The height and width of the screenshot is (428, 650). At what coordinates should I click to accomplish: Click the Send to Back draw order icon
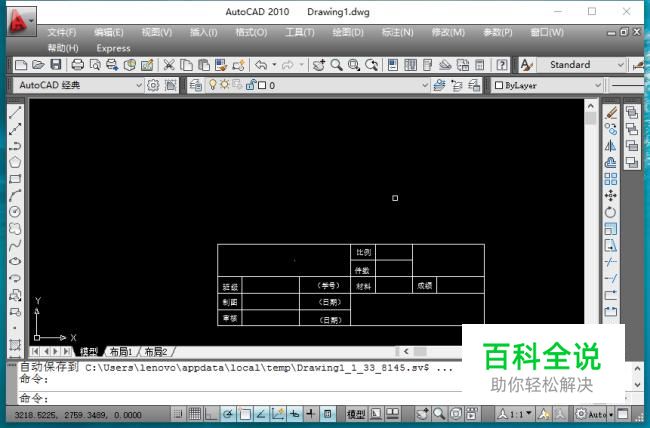tap(632, 129)
